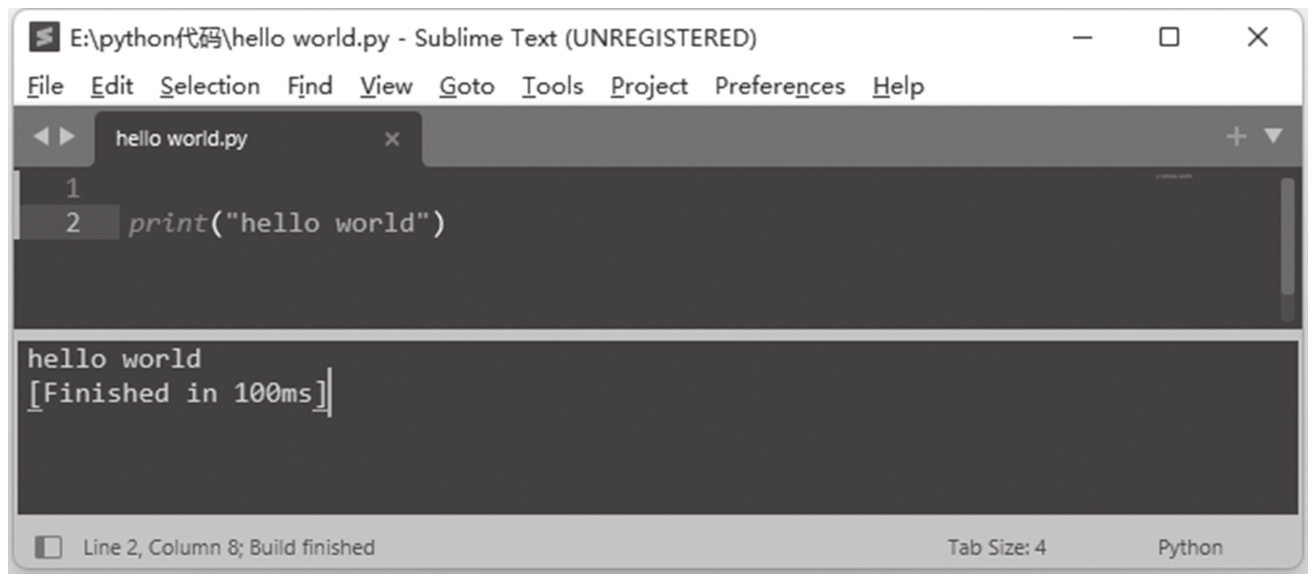Screen dimensions: 1312x578
Task: Close the hello world.py tab
Action: coord(392,139)
